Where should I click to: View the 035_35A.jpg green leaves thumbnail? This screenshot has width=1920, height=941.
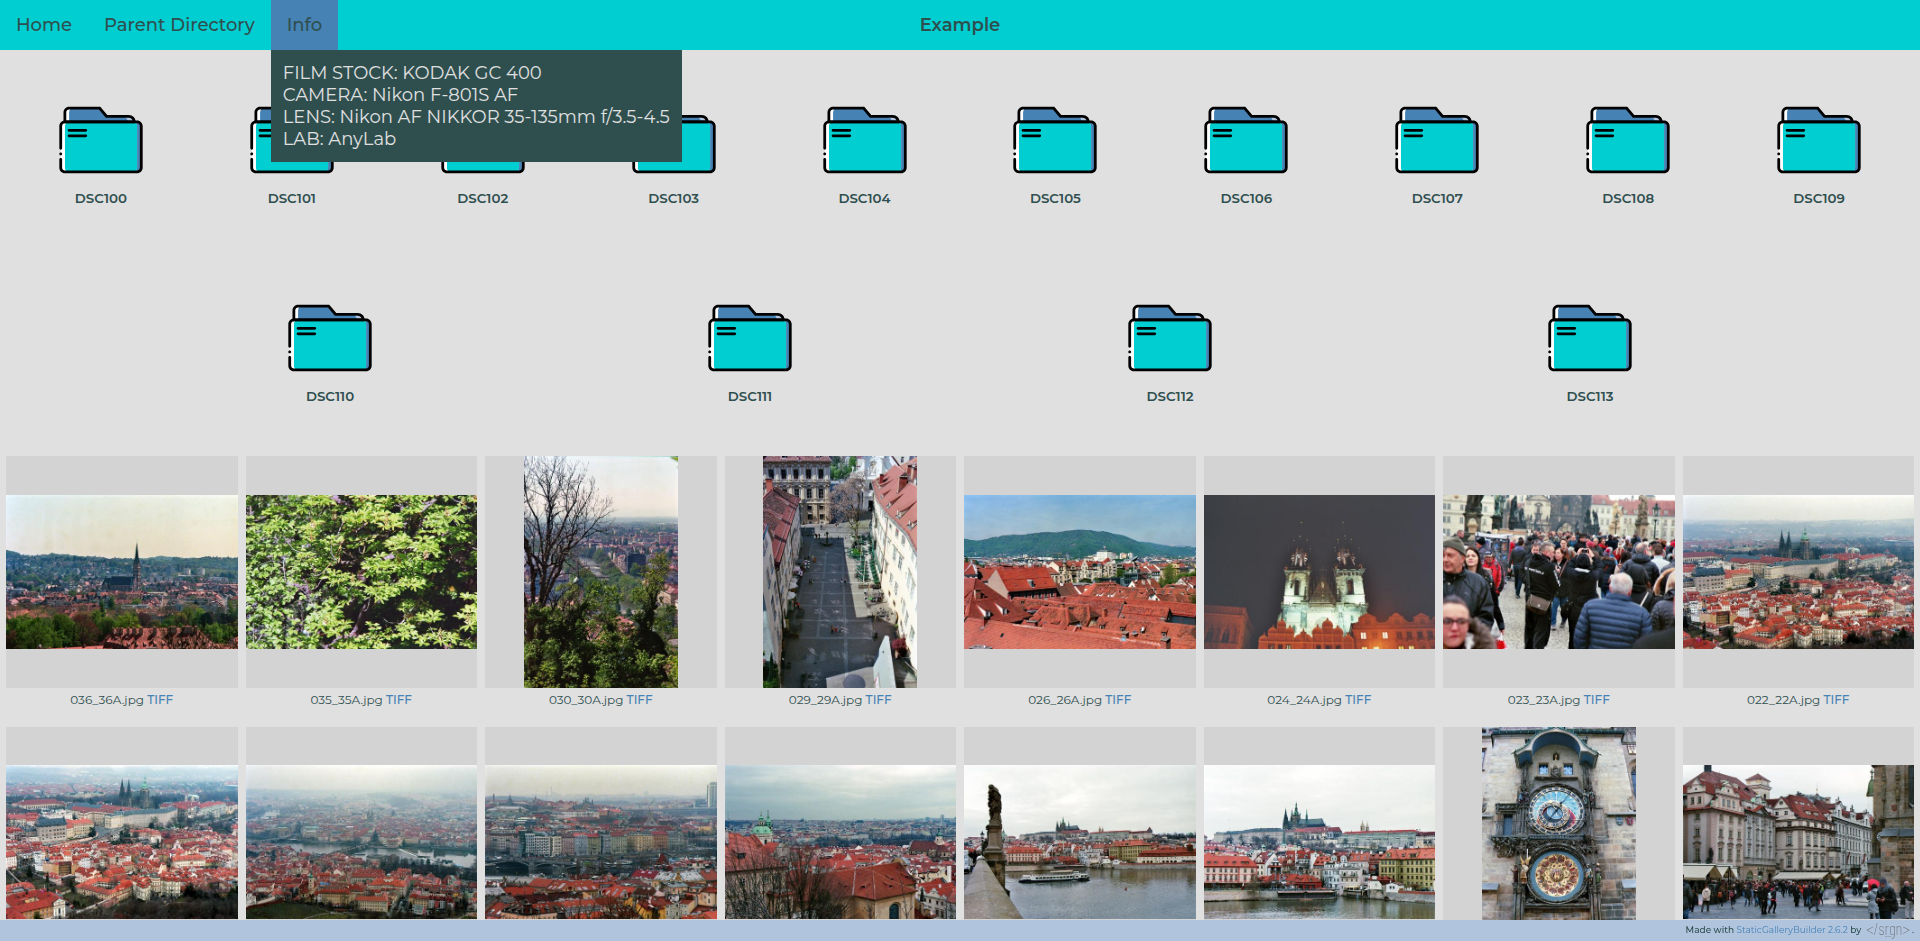click(361, 572)
